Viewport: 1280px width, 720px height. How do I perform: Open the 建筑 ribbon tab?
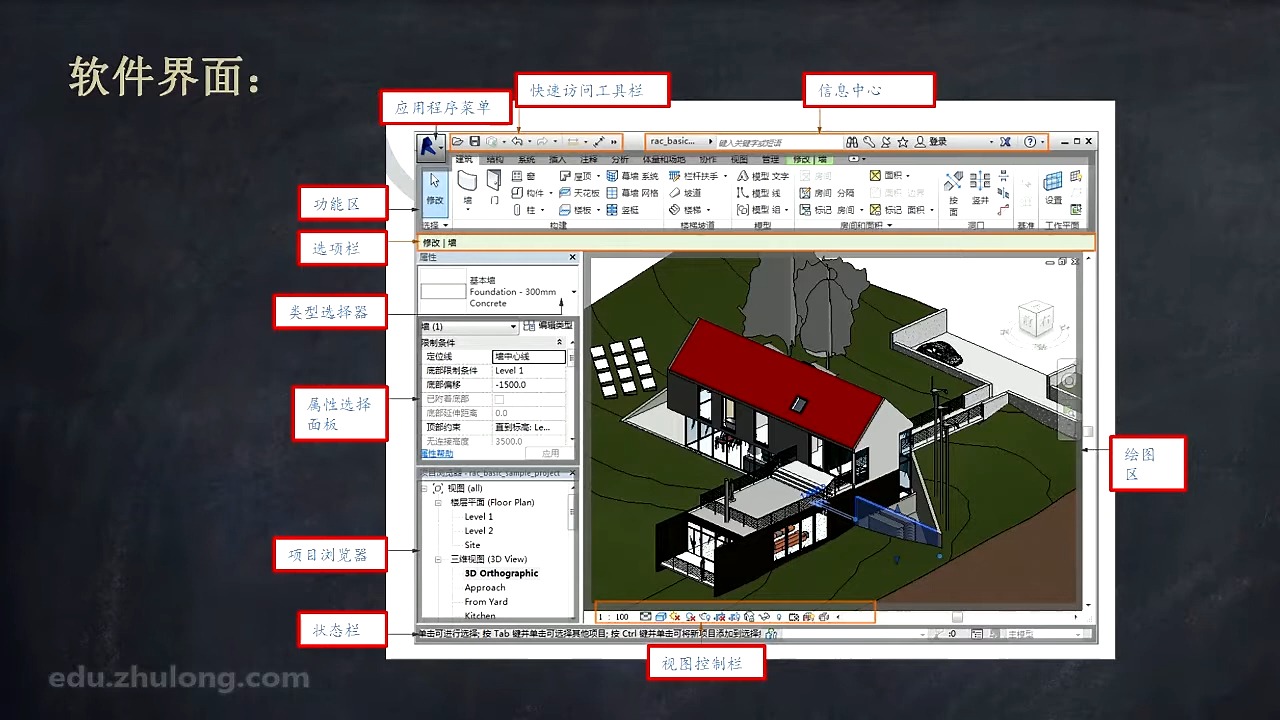click(x=464, y=159)
